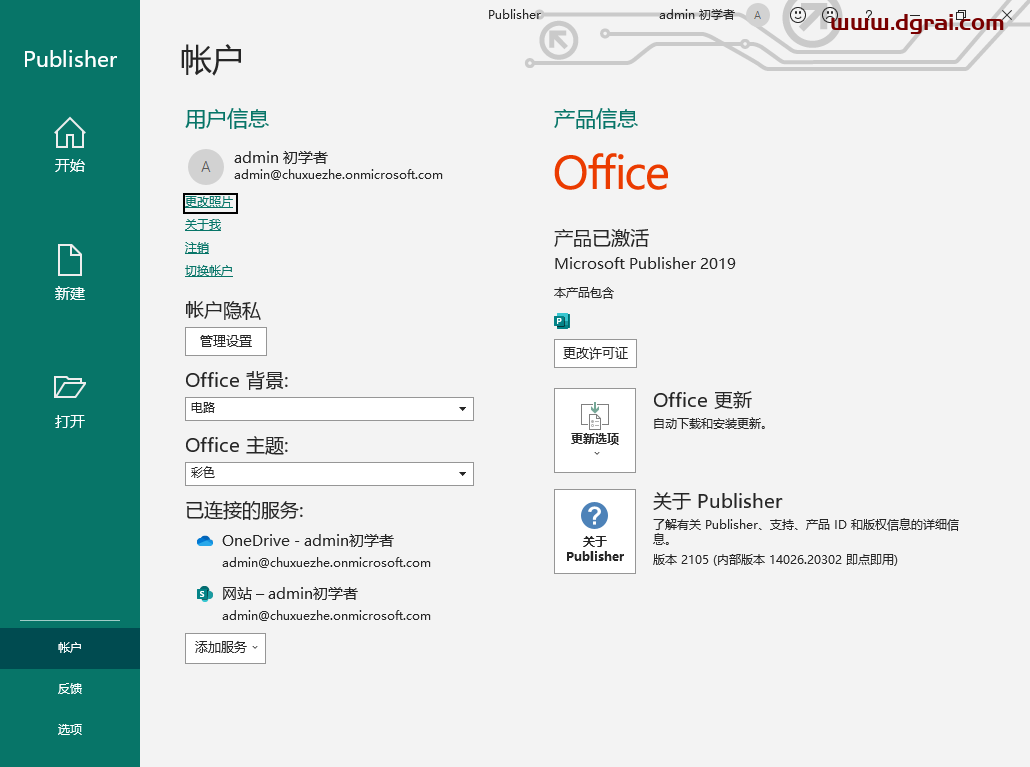The height and width of the screenshot is (767, 1030).
Task: Click the 管理设置 privacy button
Action: pyautogui.click(x=226, y=341)
